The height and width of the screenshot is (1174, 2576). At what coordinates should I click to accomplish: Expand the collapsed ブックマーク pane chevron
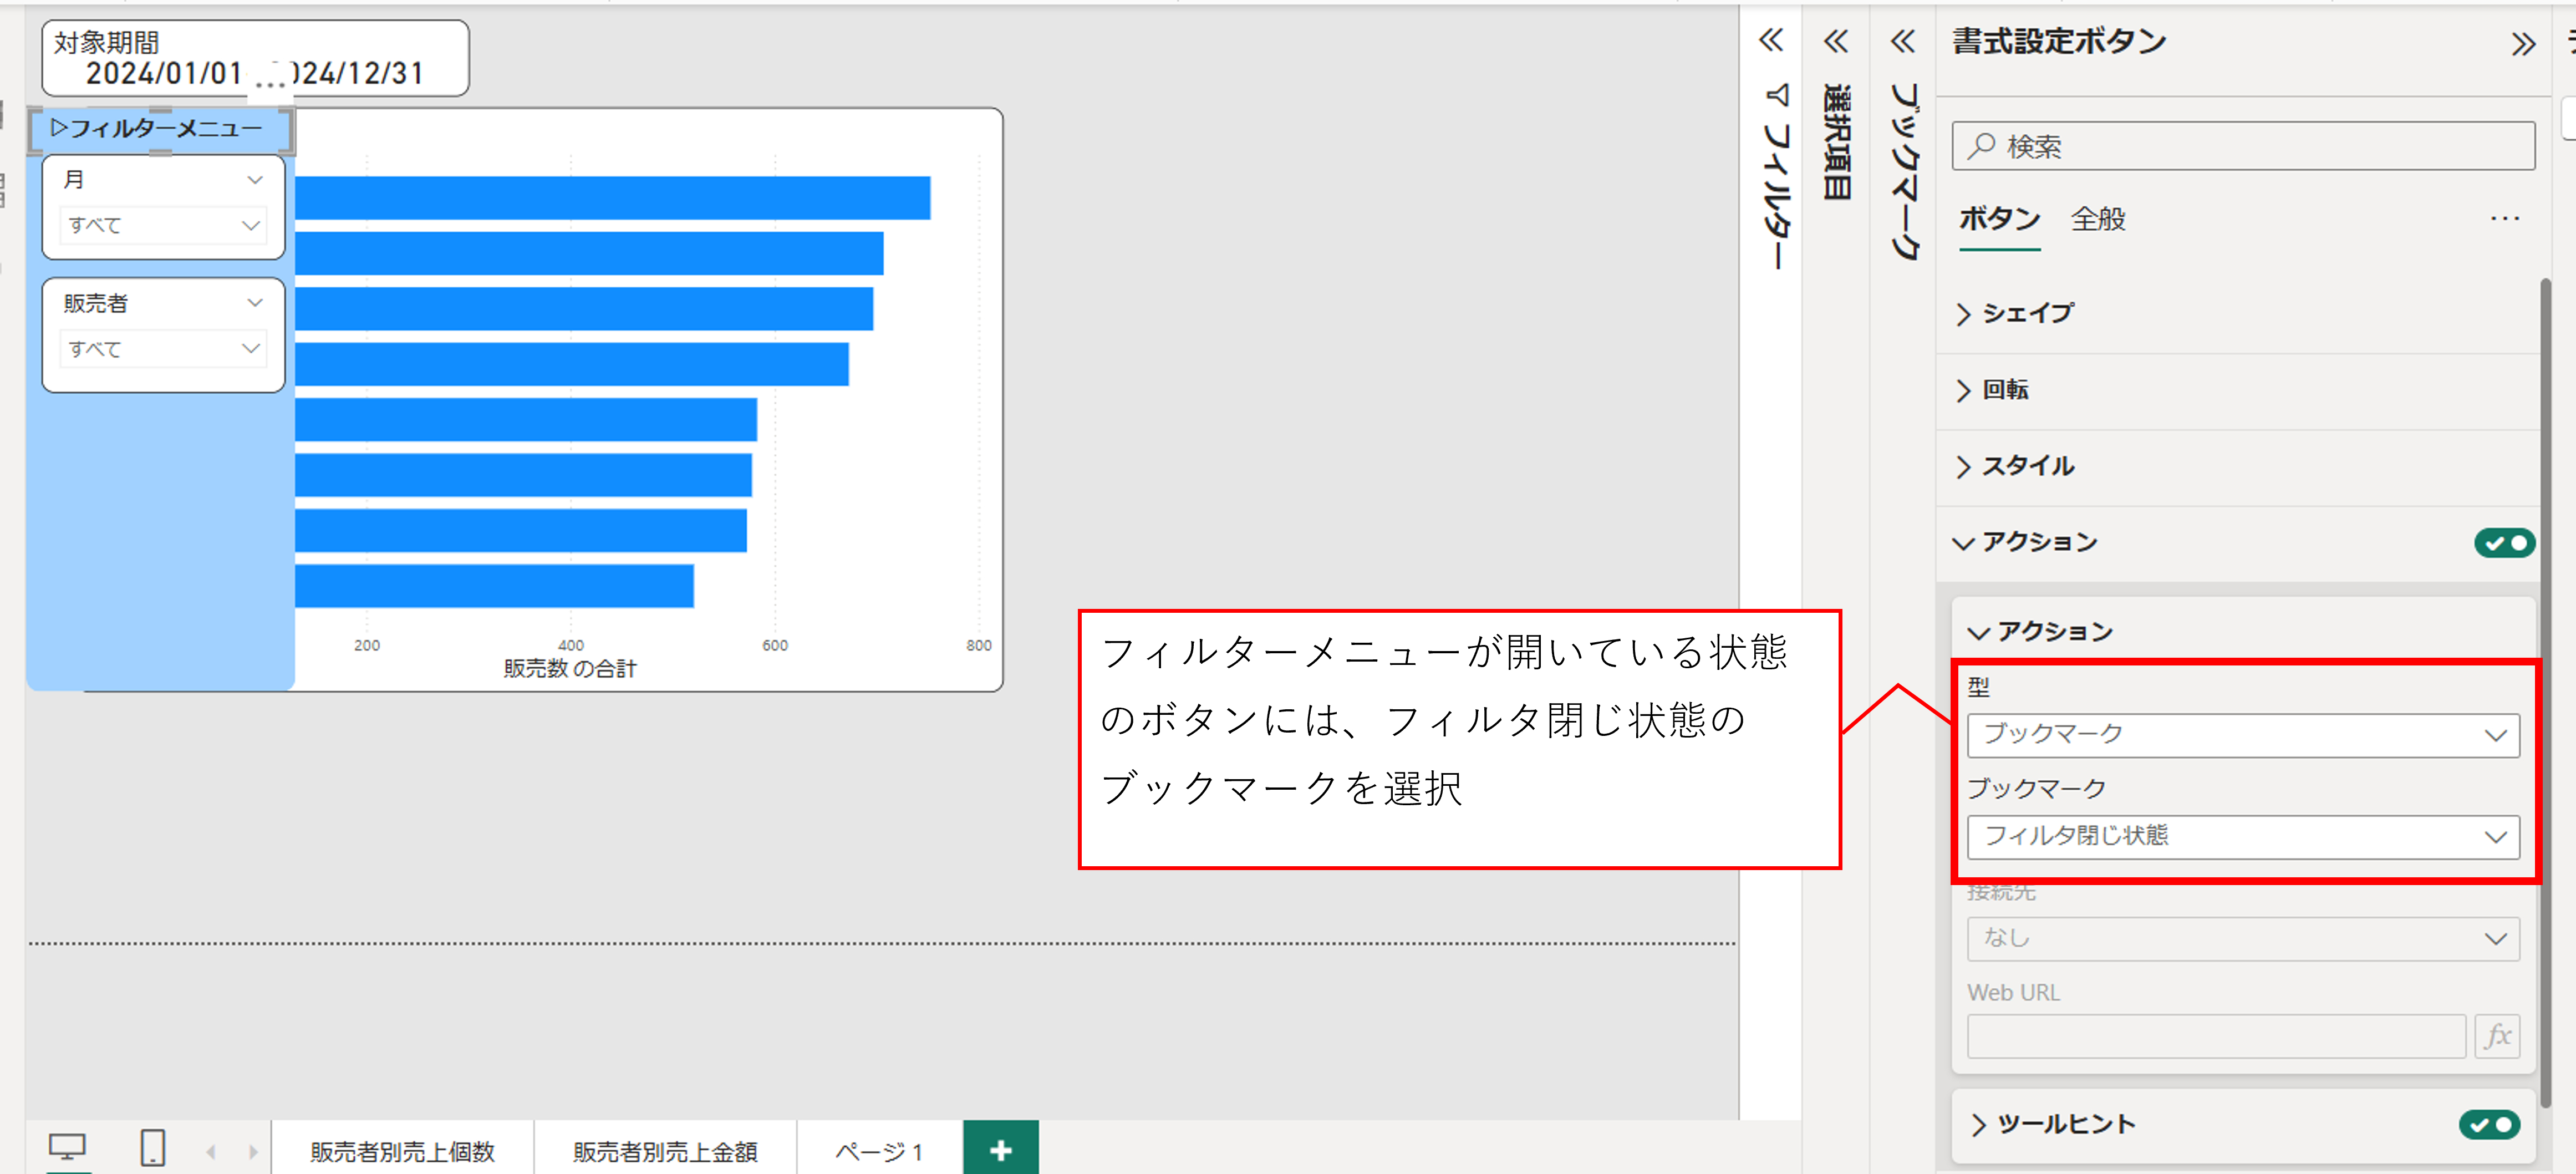tap(1902, 41)
